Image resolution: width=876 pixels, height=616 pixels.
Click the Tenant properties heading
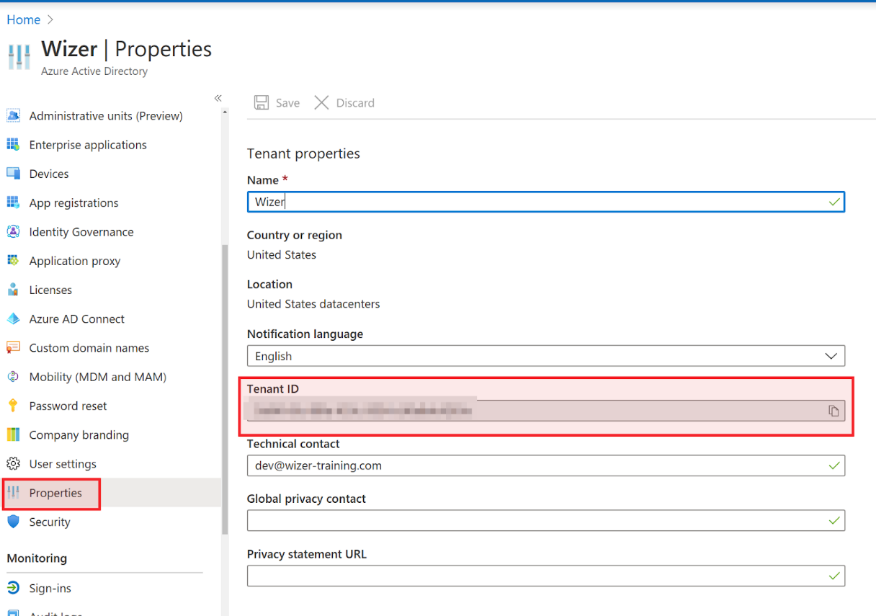(303, 154)
